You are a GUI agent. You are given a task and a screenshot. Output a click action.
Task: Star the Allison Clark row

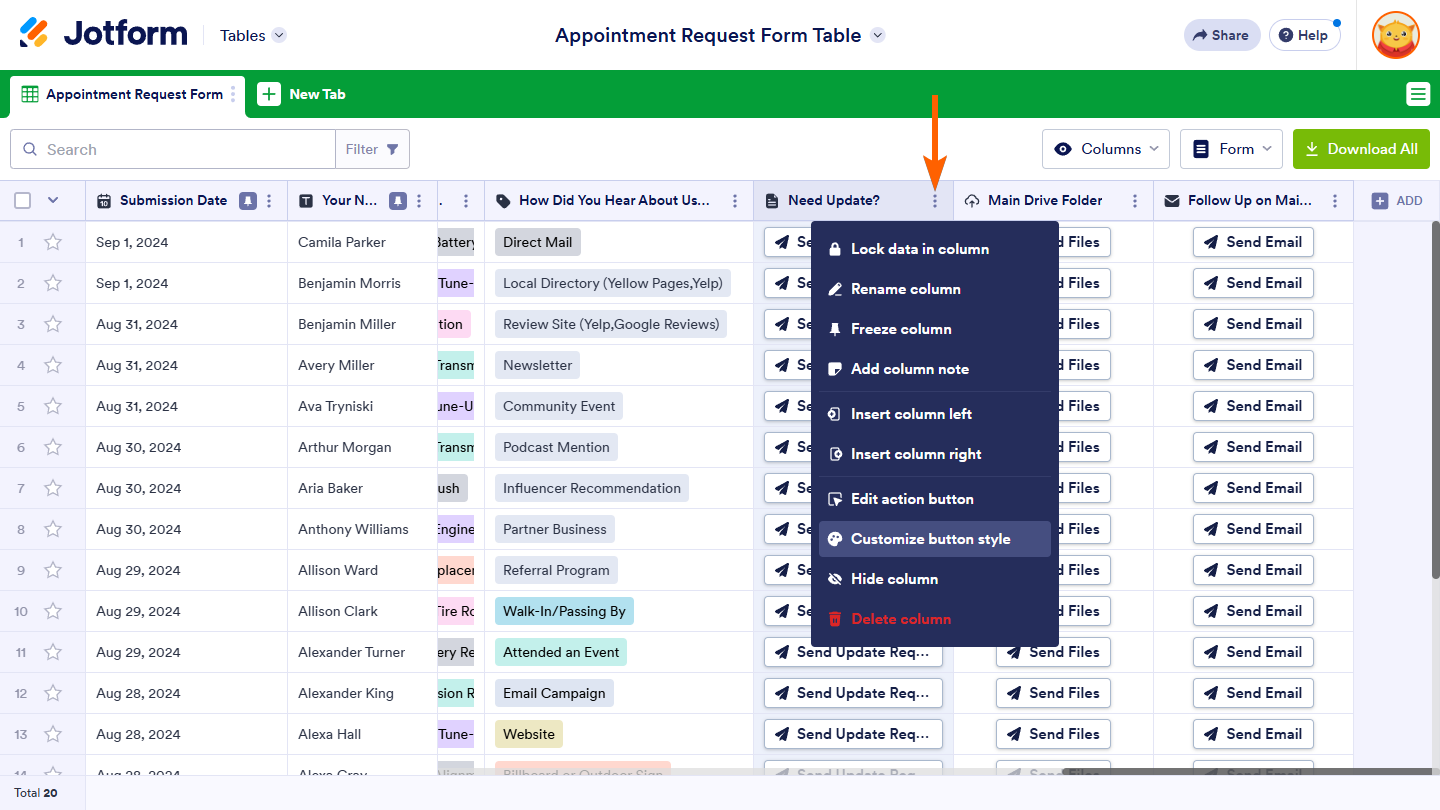point(53,611)
